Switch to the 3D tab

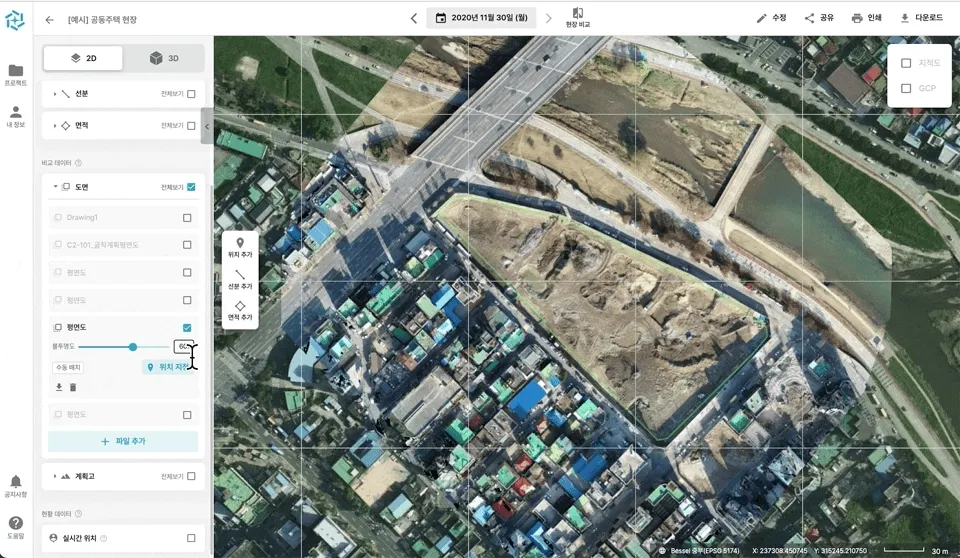point(163,58)
